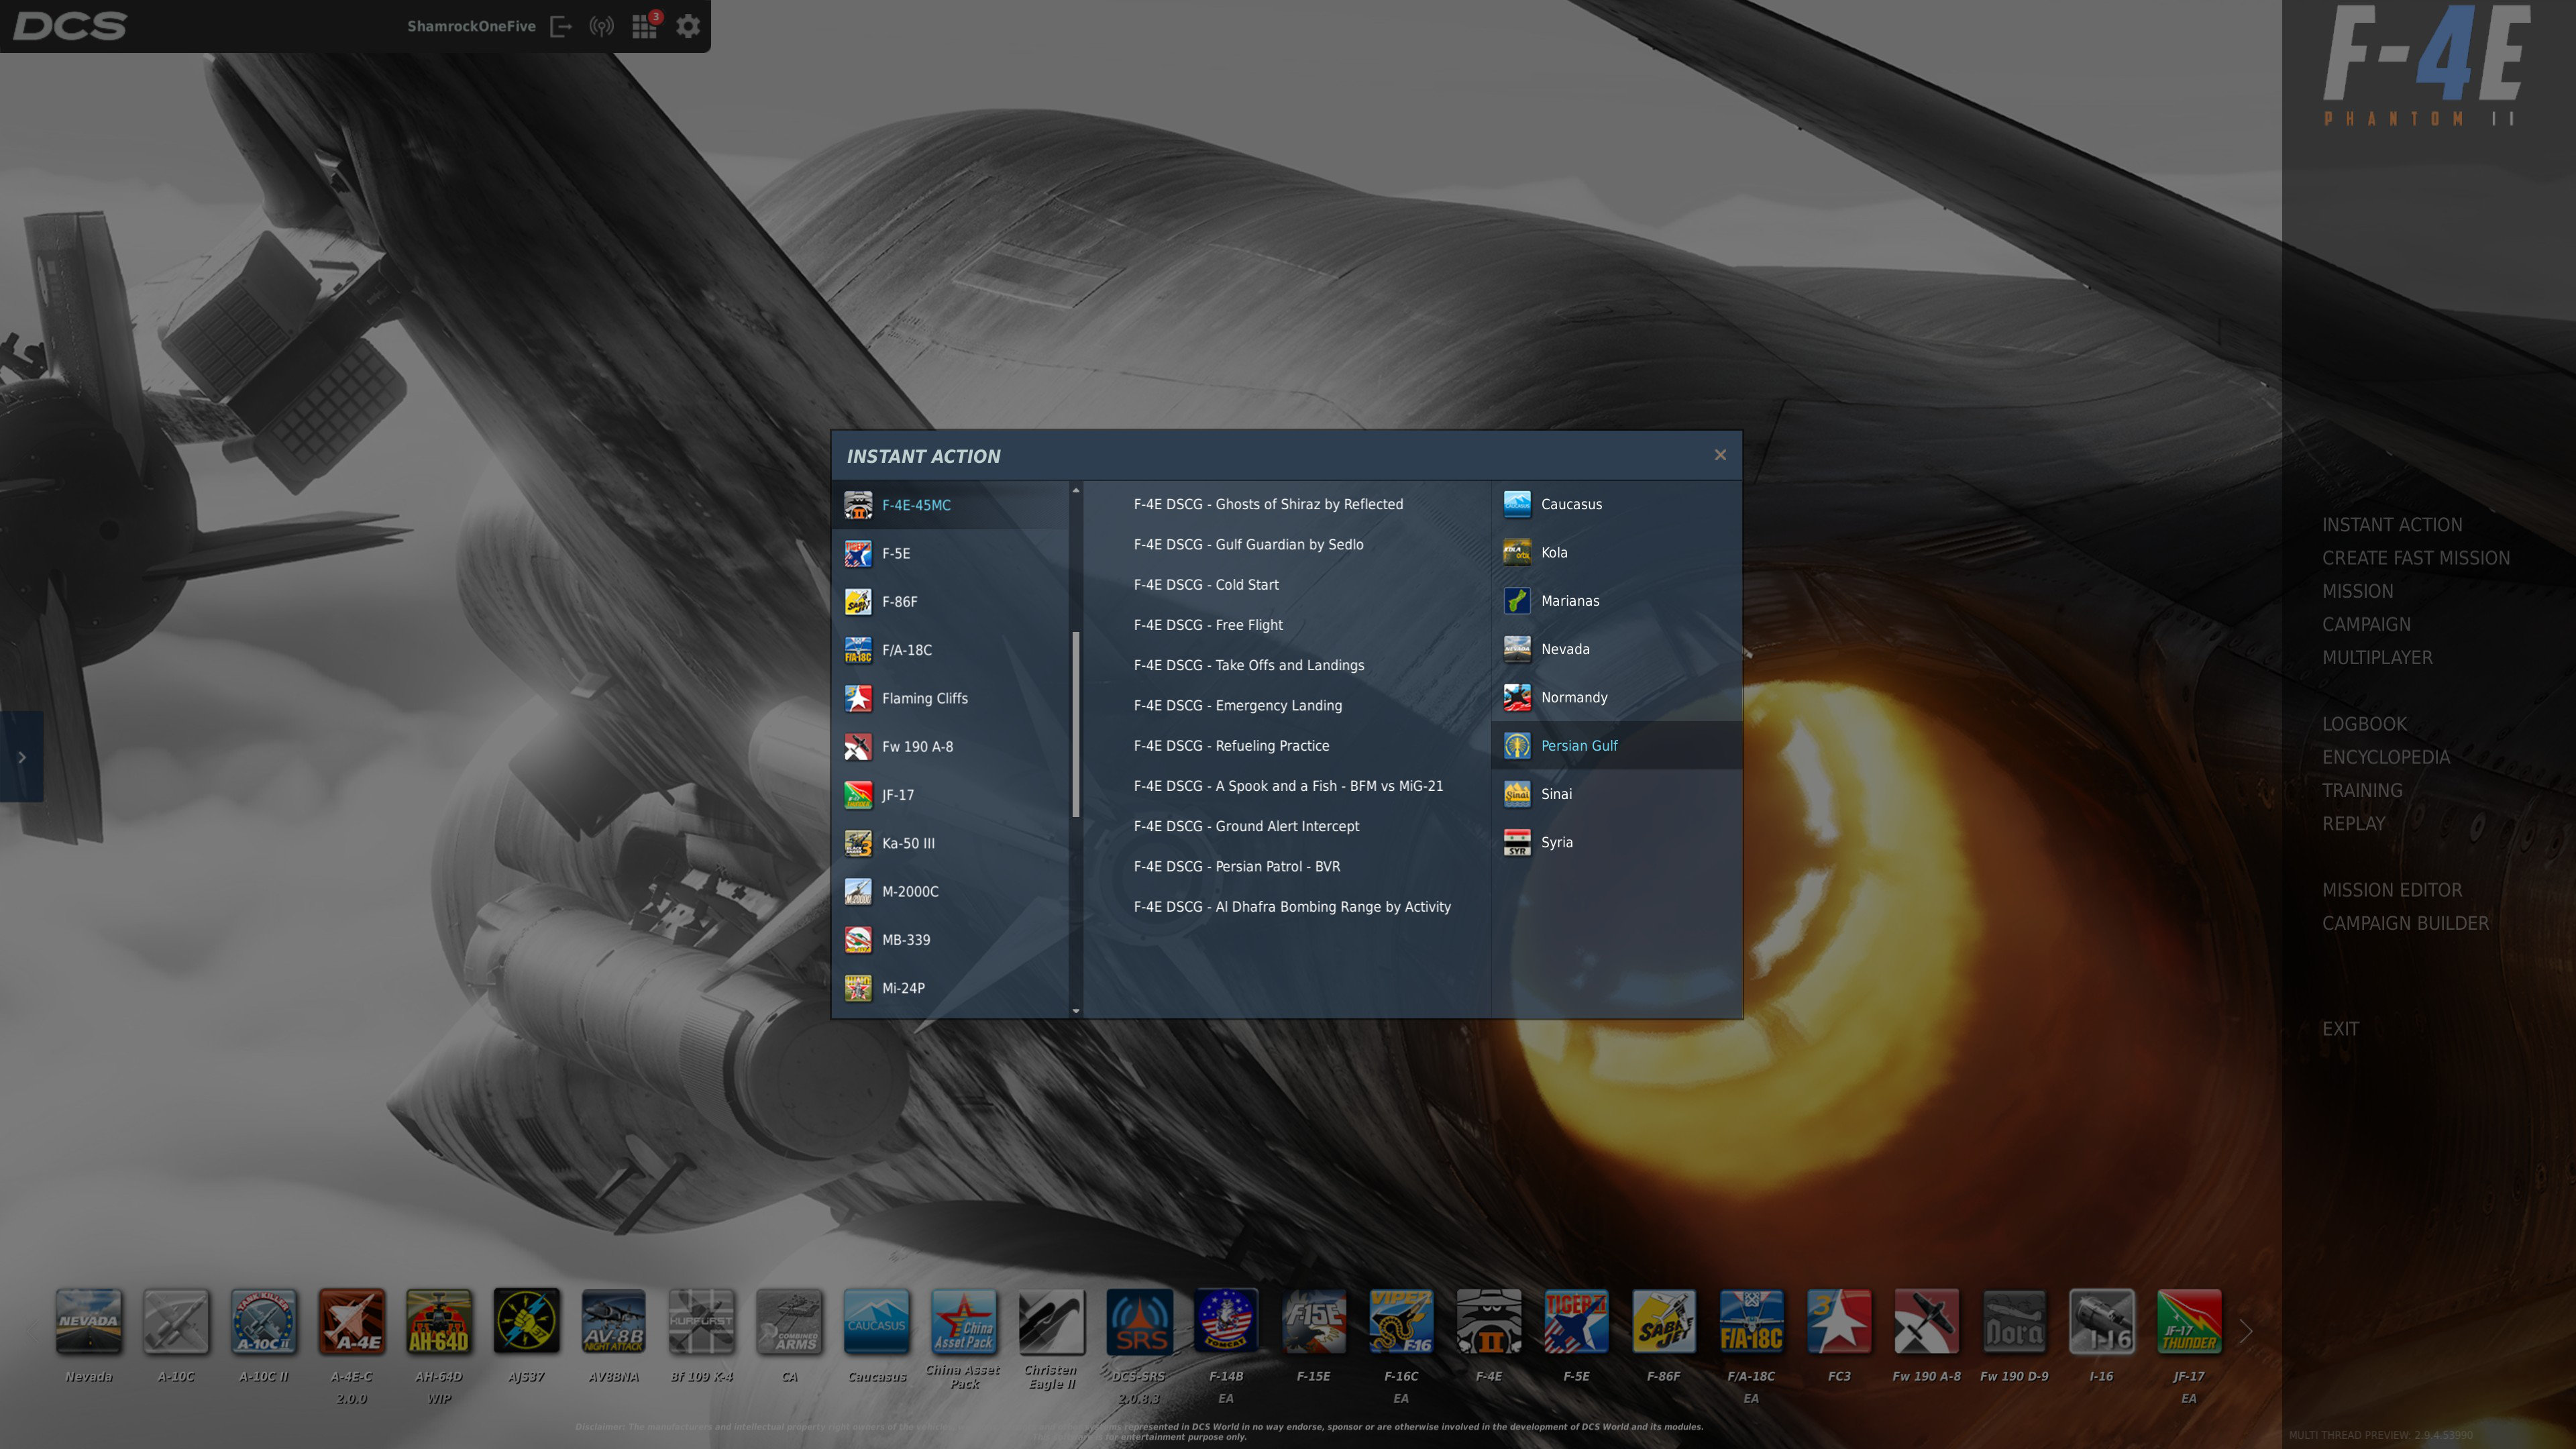This screenshot has height=1449, width=2576.
Task: Open Mission Editor from main menu
Action: [x=2391, y=890]
